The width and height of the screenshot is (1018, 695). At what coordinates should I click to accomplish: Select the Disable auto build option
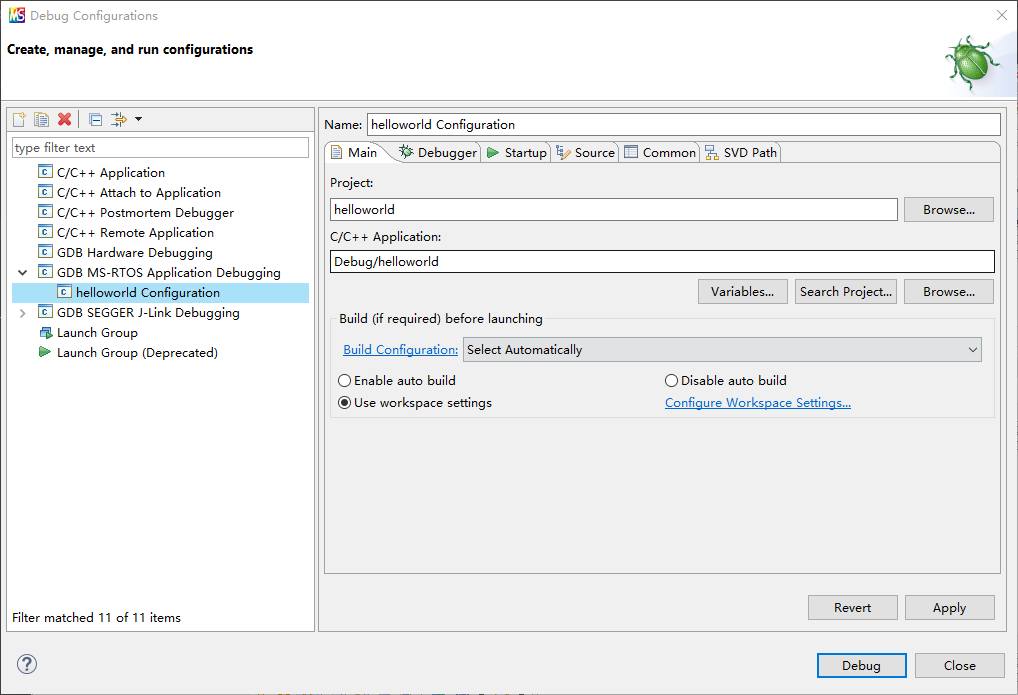[x=672, y=381]
